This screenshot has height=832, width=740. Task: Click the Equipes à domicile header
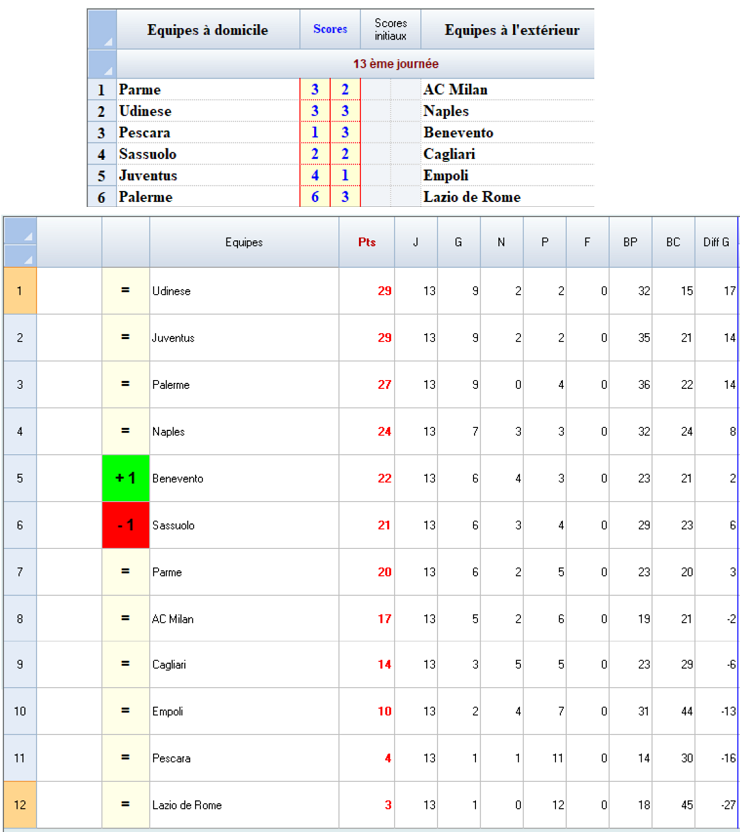[x=208, y=30]
